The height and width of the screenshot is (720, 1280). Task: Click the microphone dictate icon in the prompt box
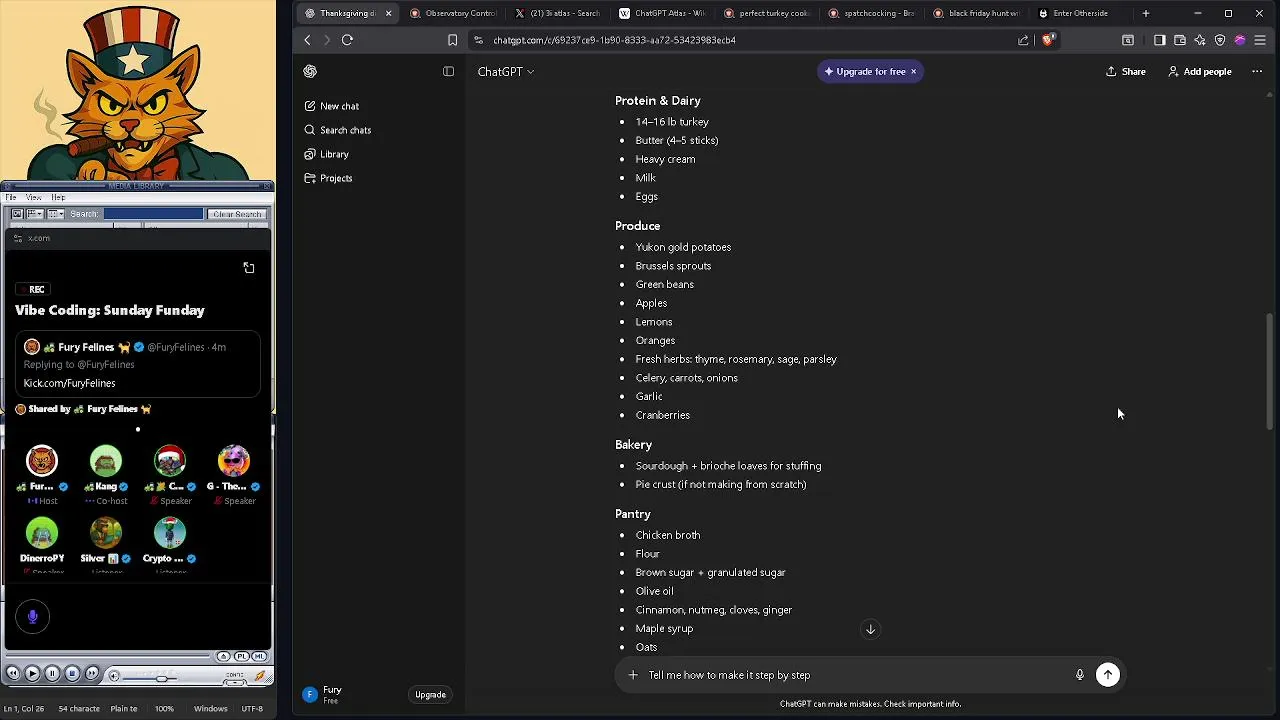point(1079,675)
